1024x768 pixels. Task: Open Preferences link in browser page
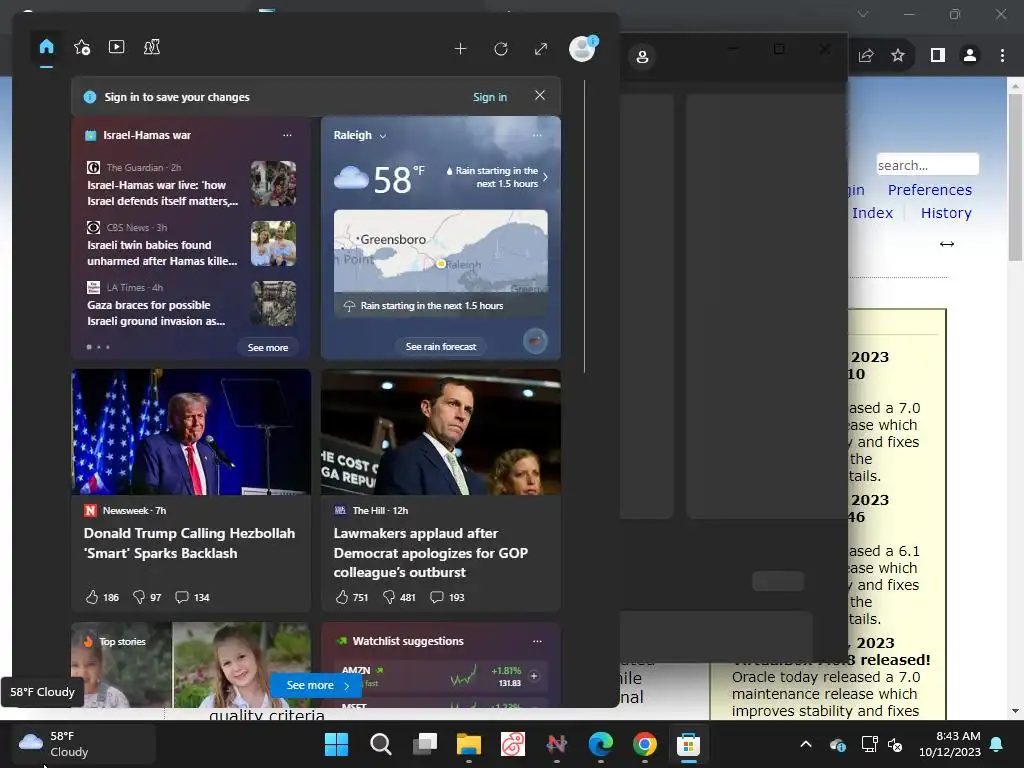coord(929,190)
